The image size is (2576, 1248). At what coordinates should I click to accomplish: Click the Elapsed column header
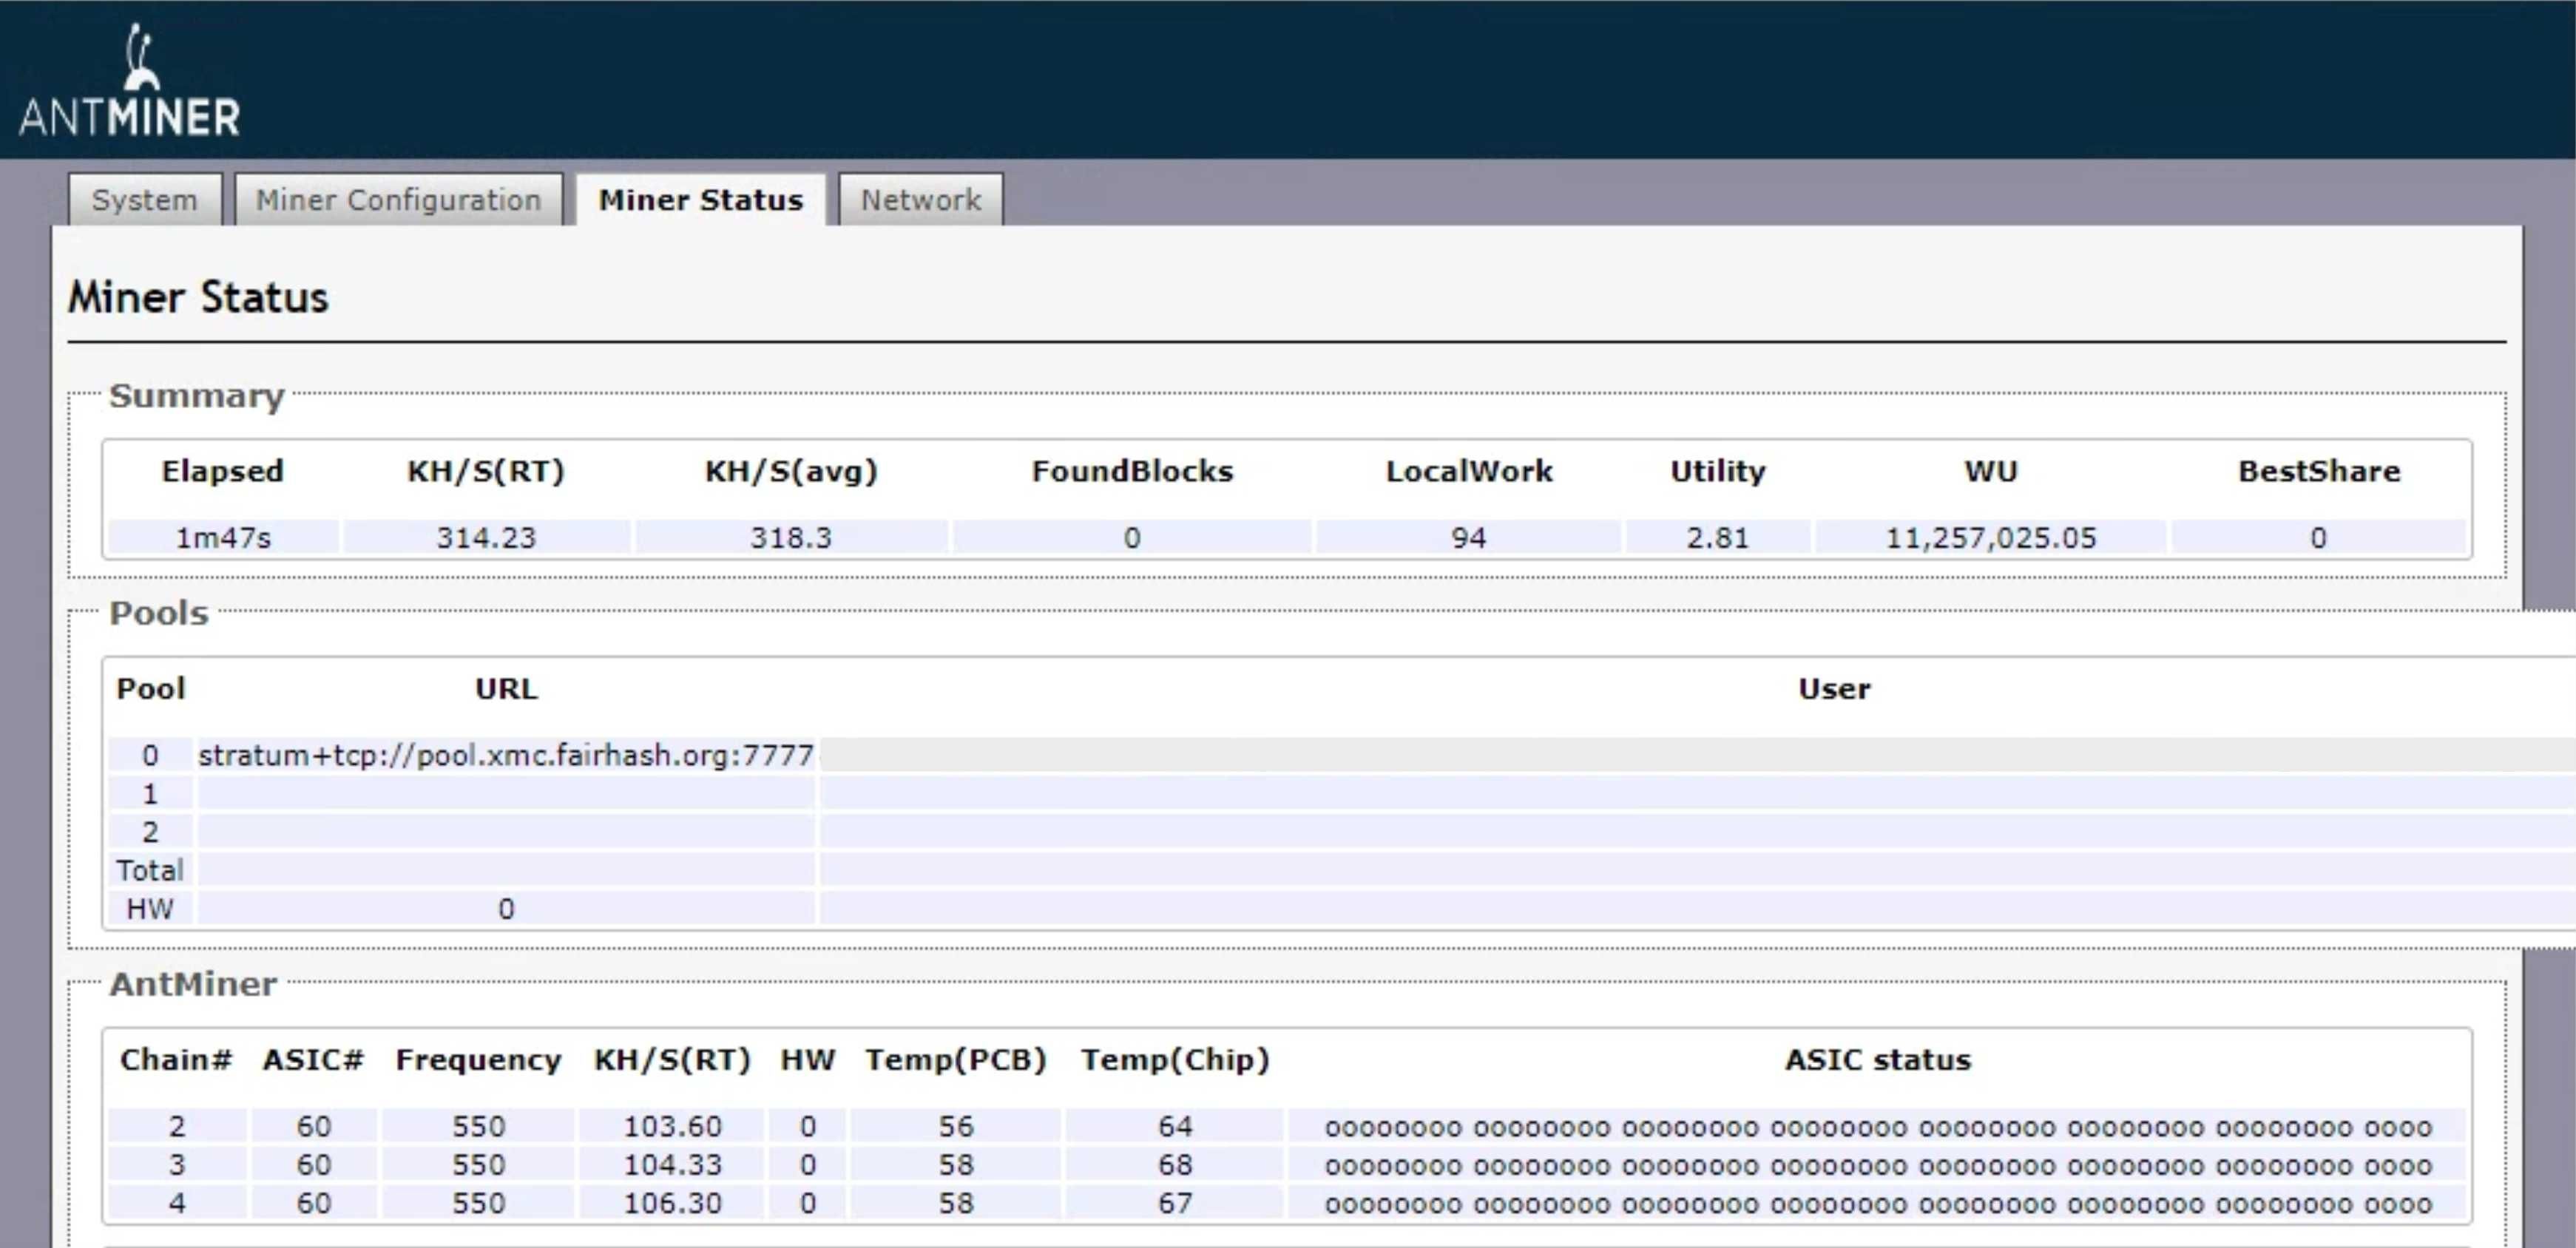pyautogui.click(x=223, y=471)
